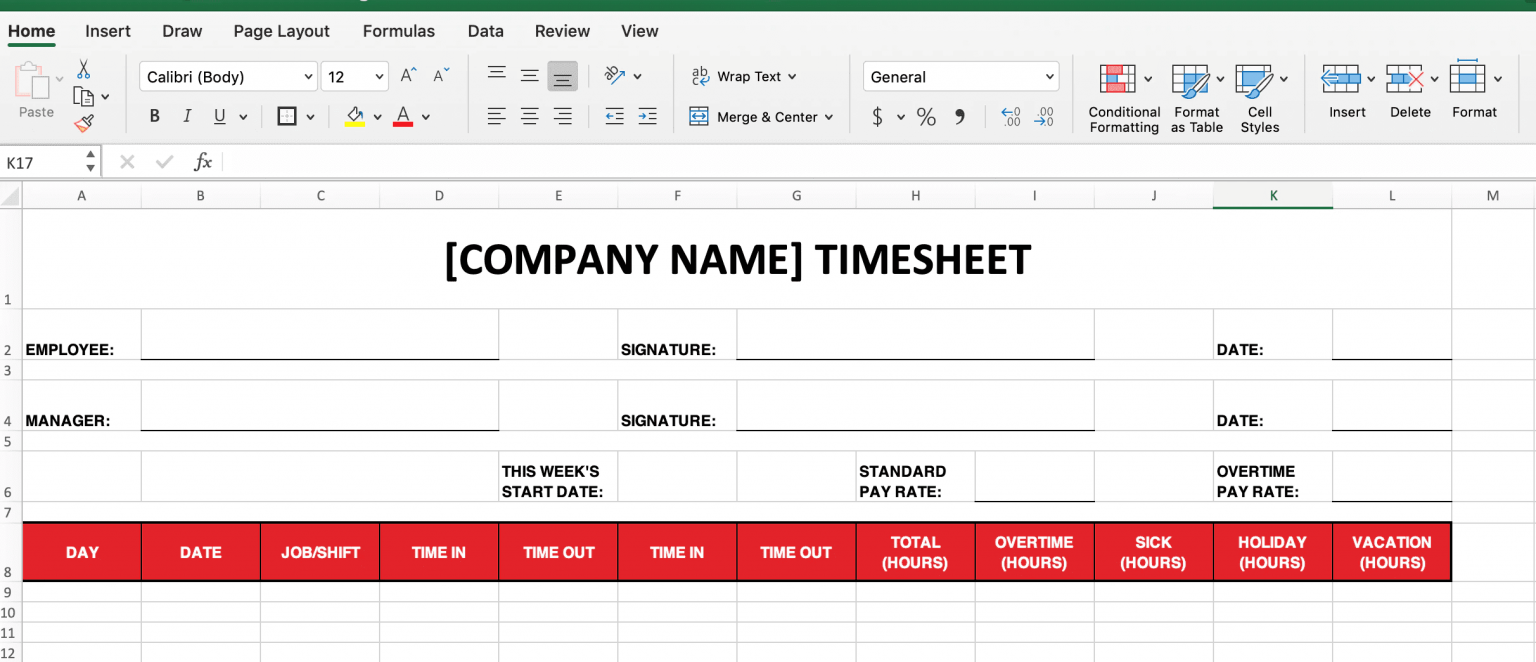
Task: Click the Merge & Center button
Action: 761,117
